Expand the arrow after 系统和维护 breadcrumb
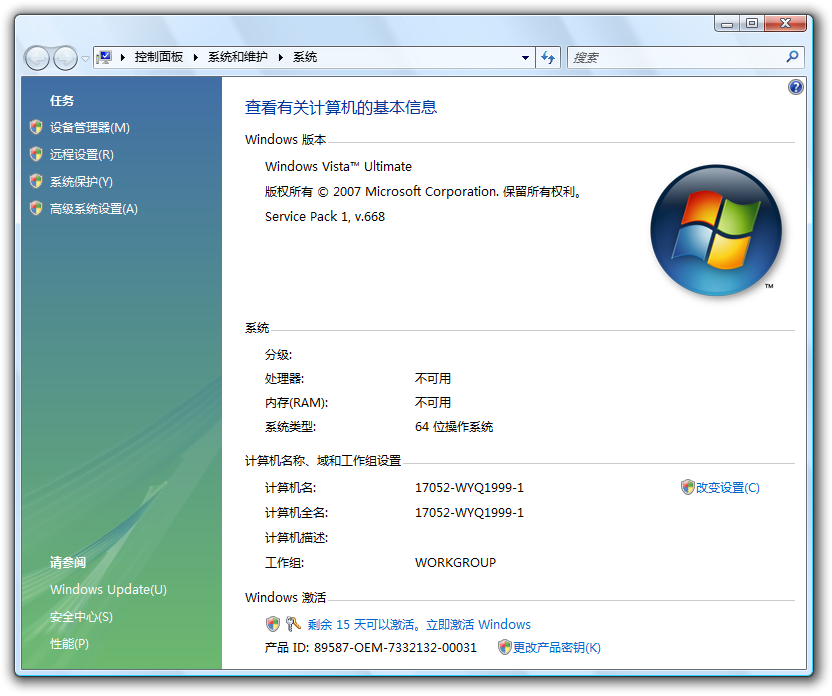832x696 pixels. point(281,57)
